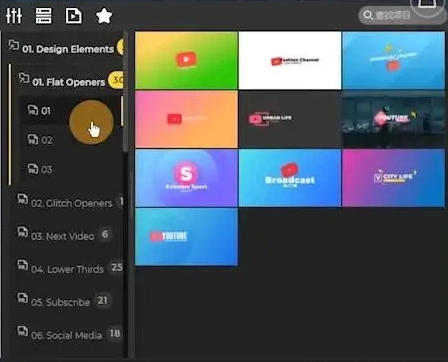Image resolution: width=448 pixels, height=362 pixels.
Task: Select the Extreme Sport thumbnail
Action: [186, 178]
